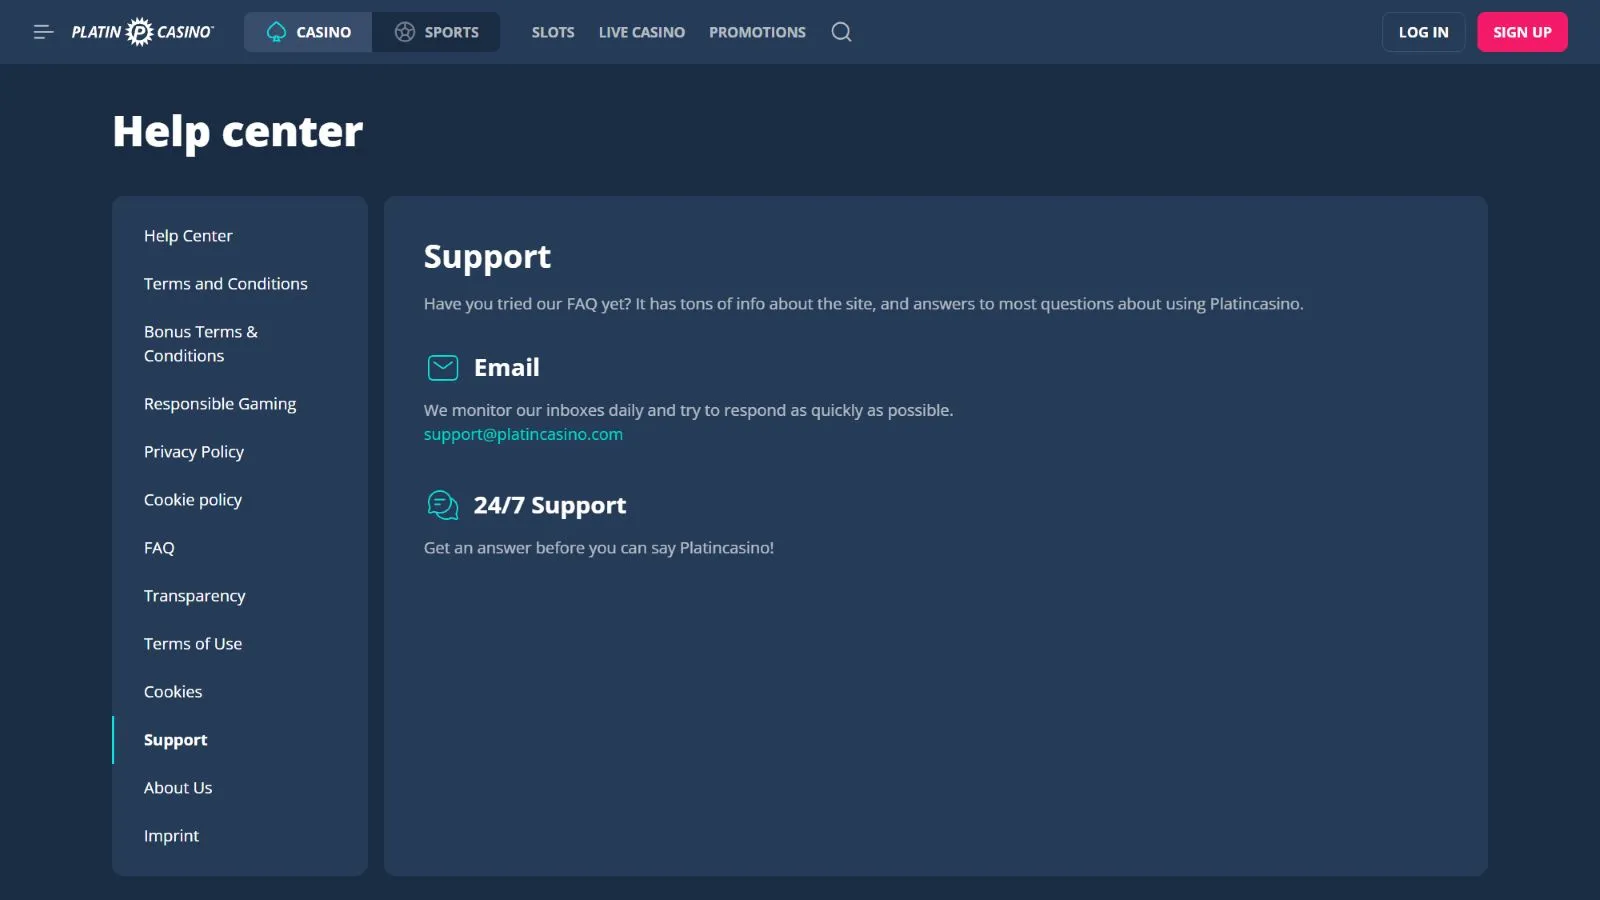The width and height of the screenshot is (1600, 900).
Task: Go to Live Casino section
Action: coord(641,32)
